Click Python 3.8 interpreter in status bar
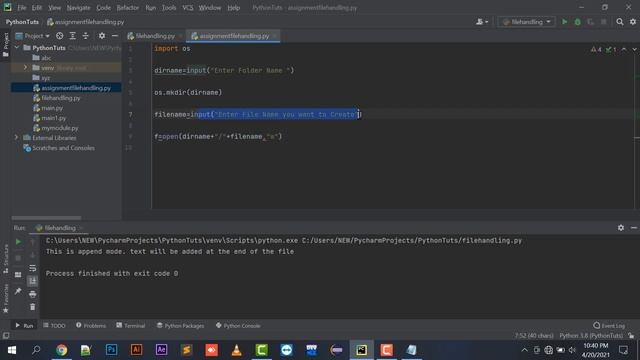This screenshot has width=640, height=360. coord(591,336)
